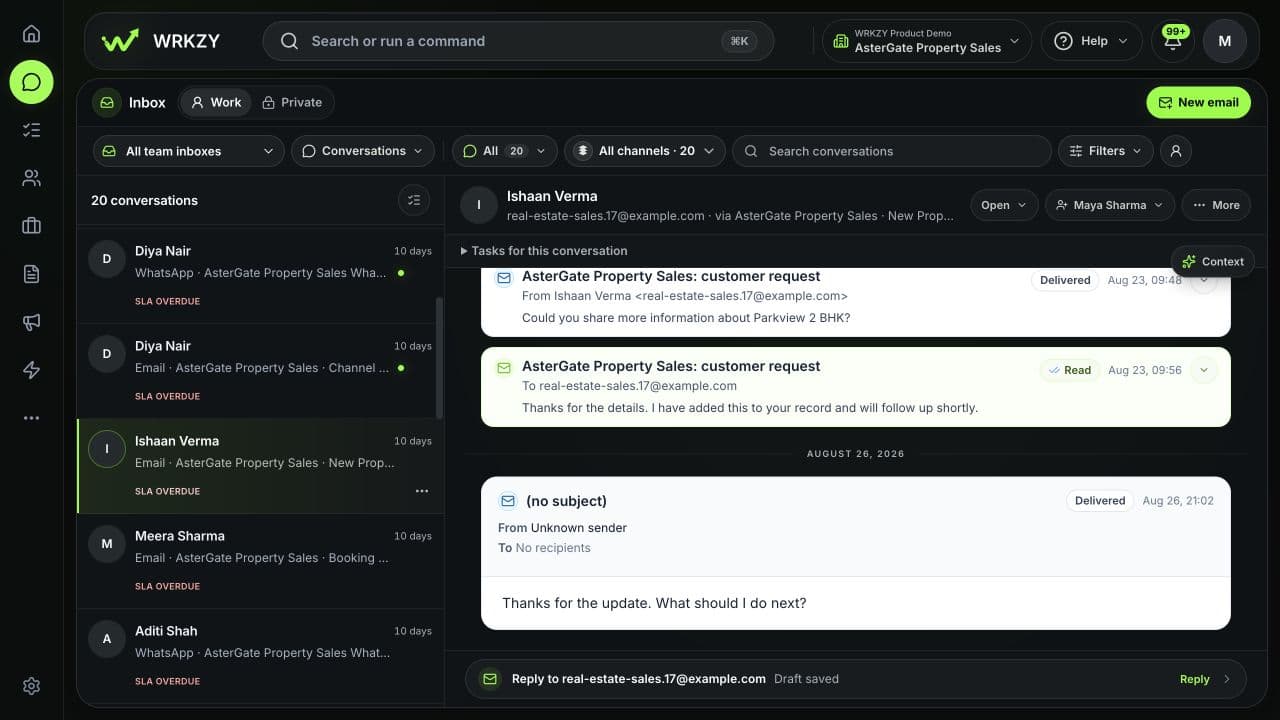The height and width of the screenshot is (720, 1280).
Task: Open Home from the sidebar
Action: point(31,33)
